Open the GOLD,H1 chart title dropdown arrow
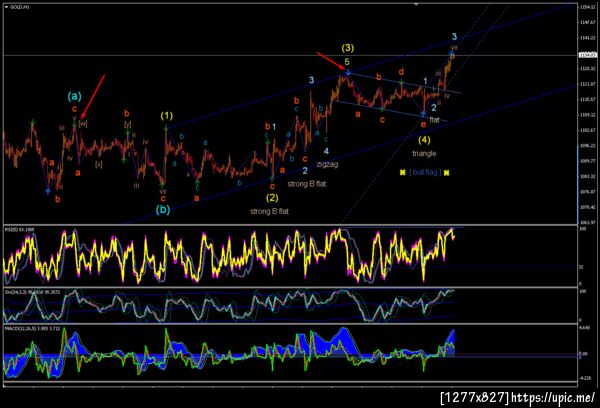This screenshot has width=600, height=408. point(7,7)
